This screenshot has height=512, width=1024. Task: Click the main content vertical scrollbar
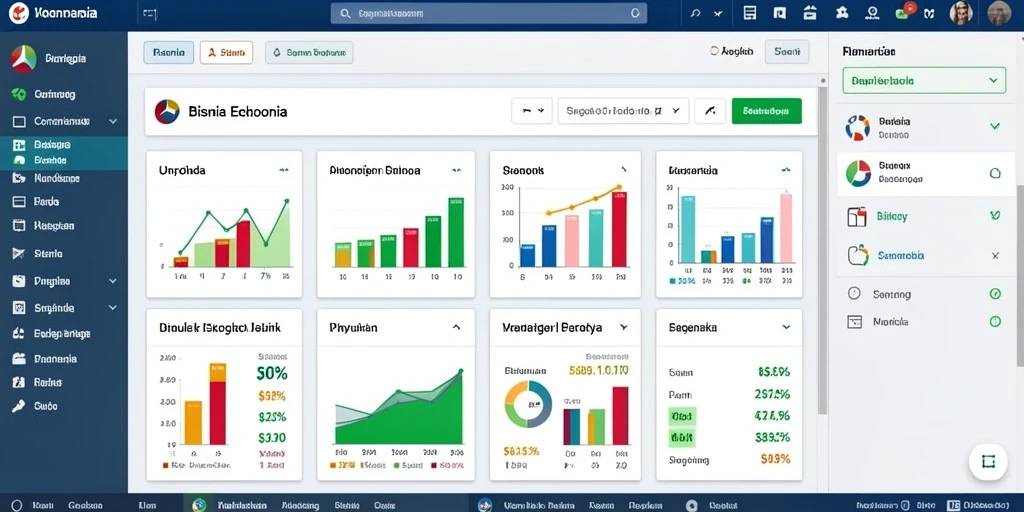[x=822, y=251]
